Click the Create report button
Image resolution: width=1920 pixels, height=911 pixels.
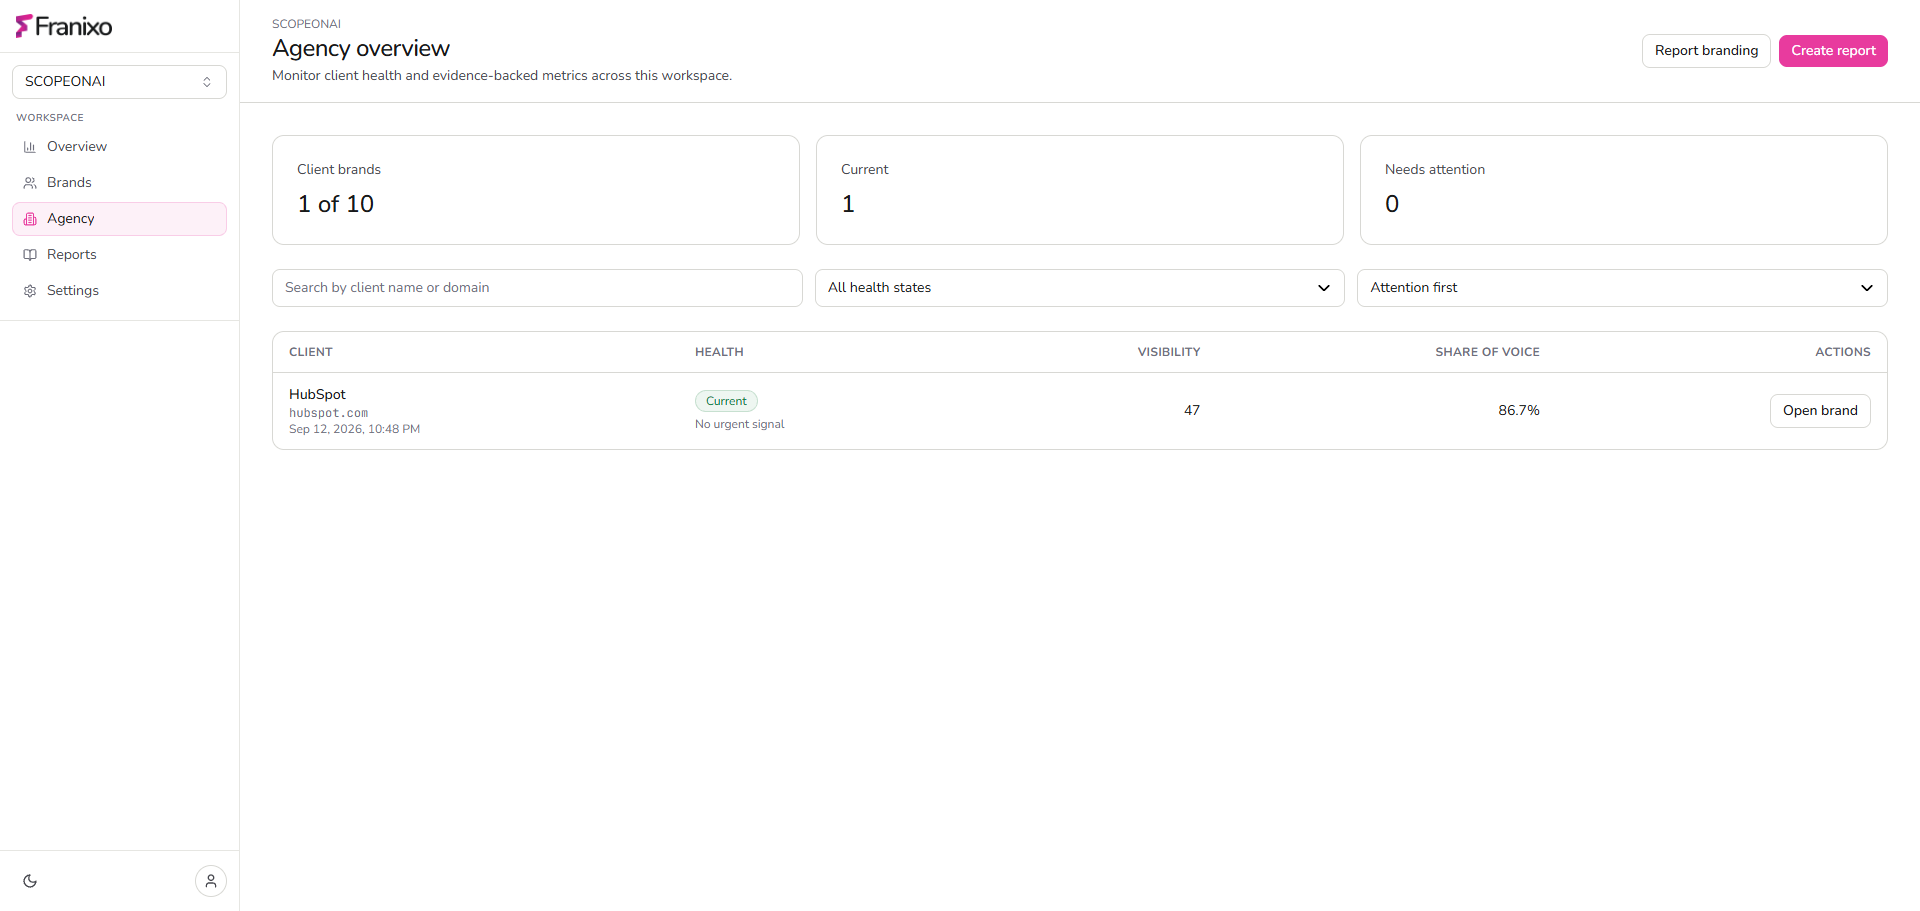1833,51
